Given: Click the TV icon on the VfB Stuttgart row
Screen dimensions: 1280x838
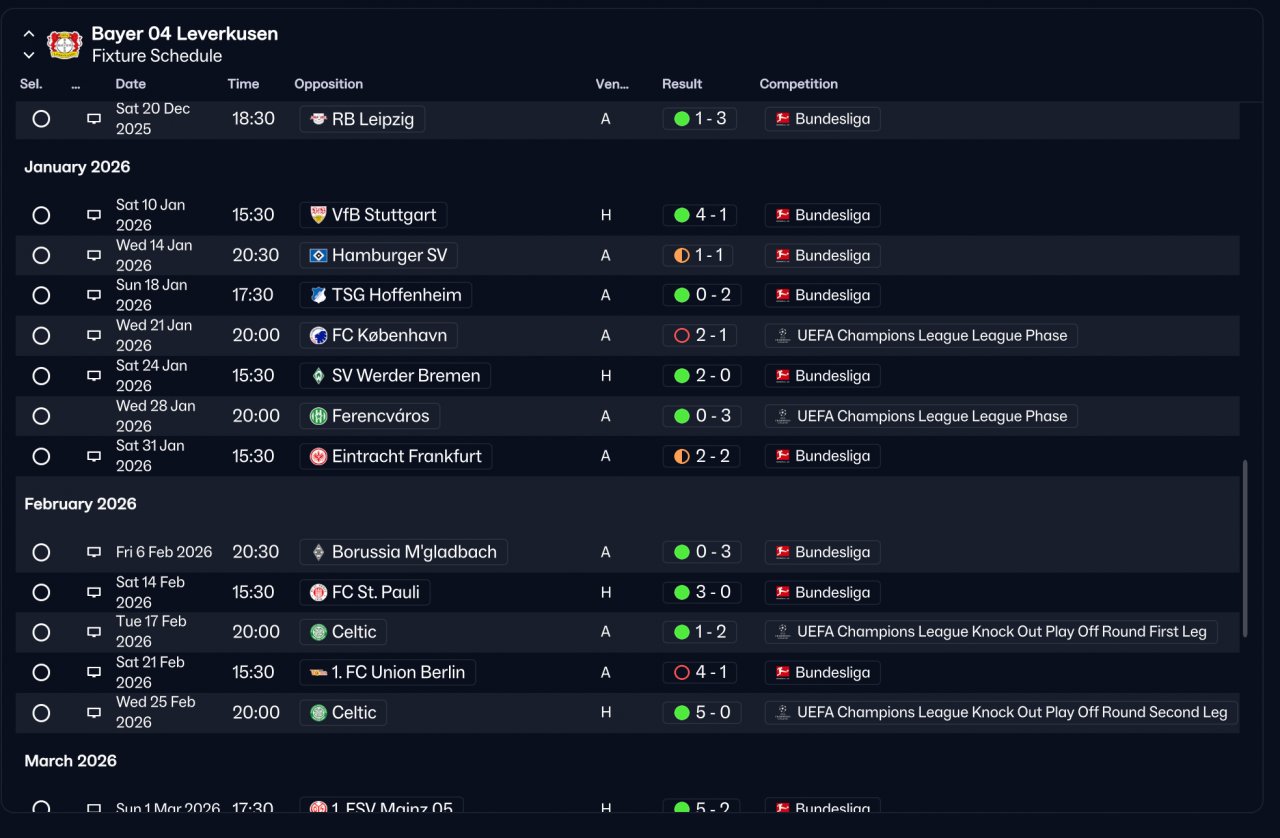Looking at the screenshot, I should (x=94, y=215).
